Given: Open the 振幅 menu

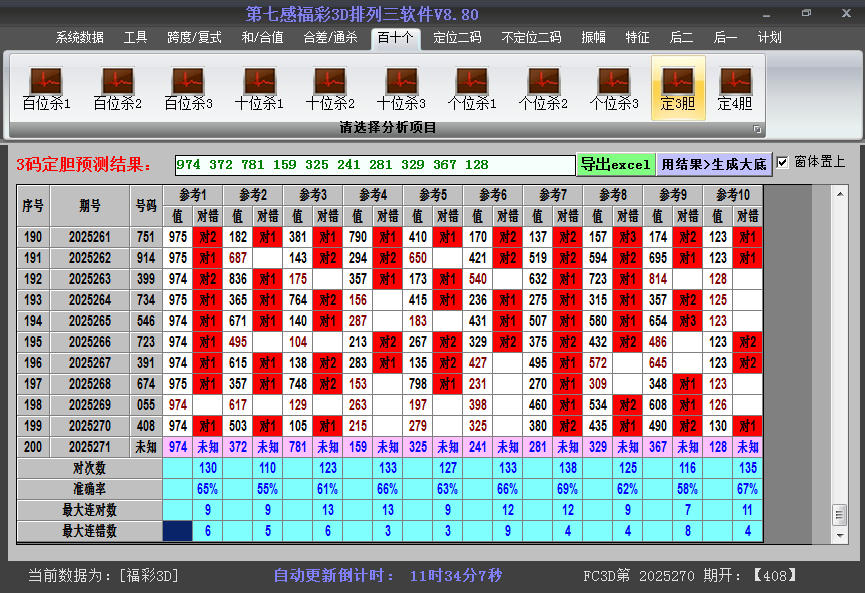Looking at the screenshot, I should 590,37.
